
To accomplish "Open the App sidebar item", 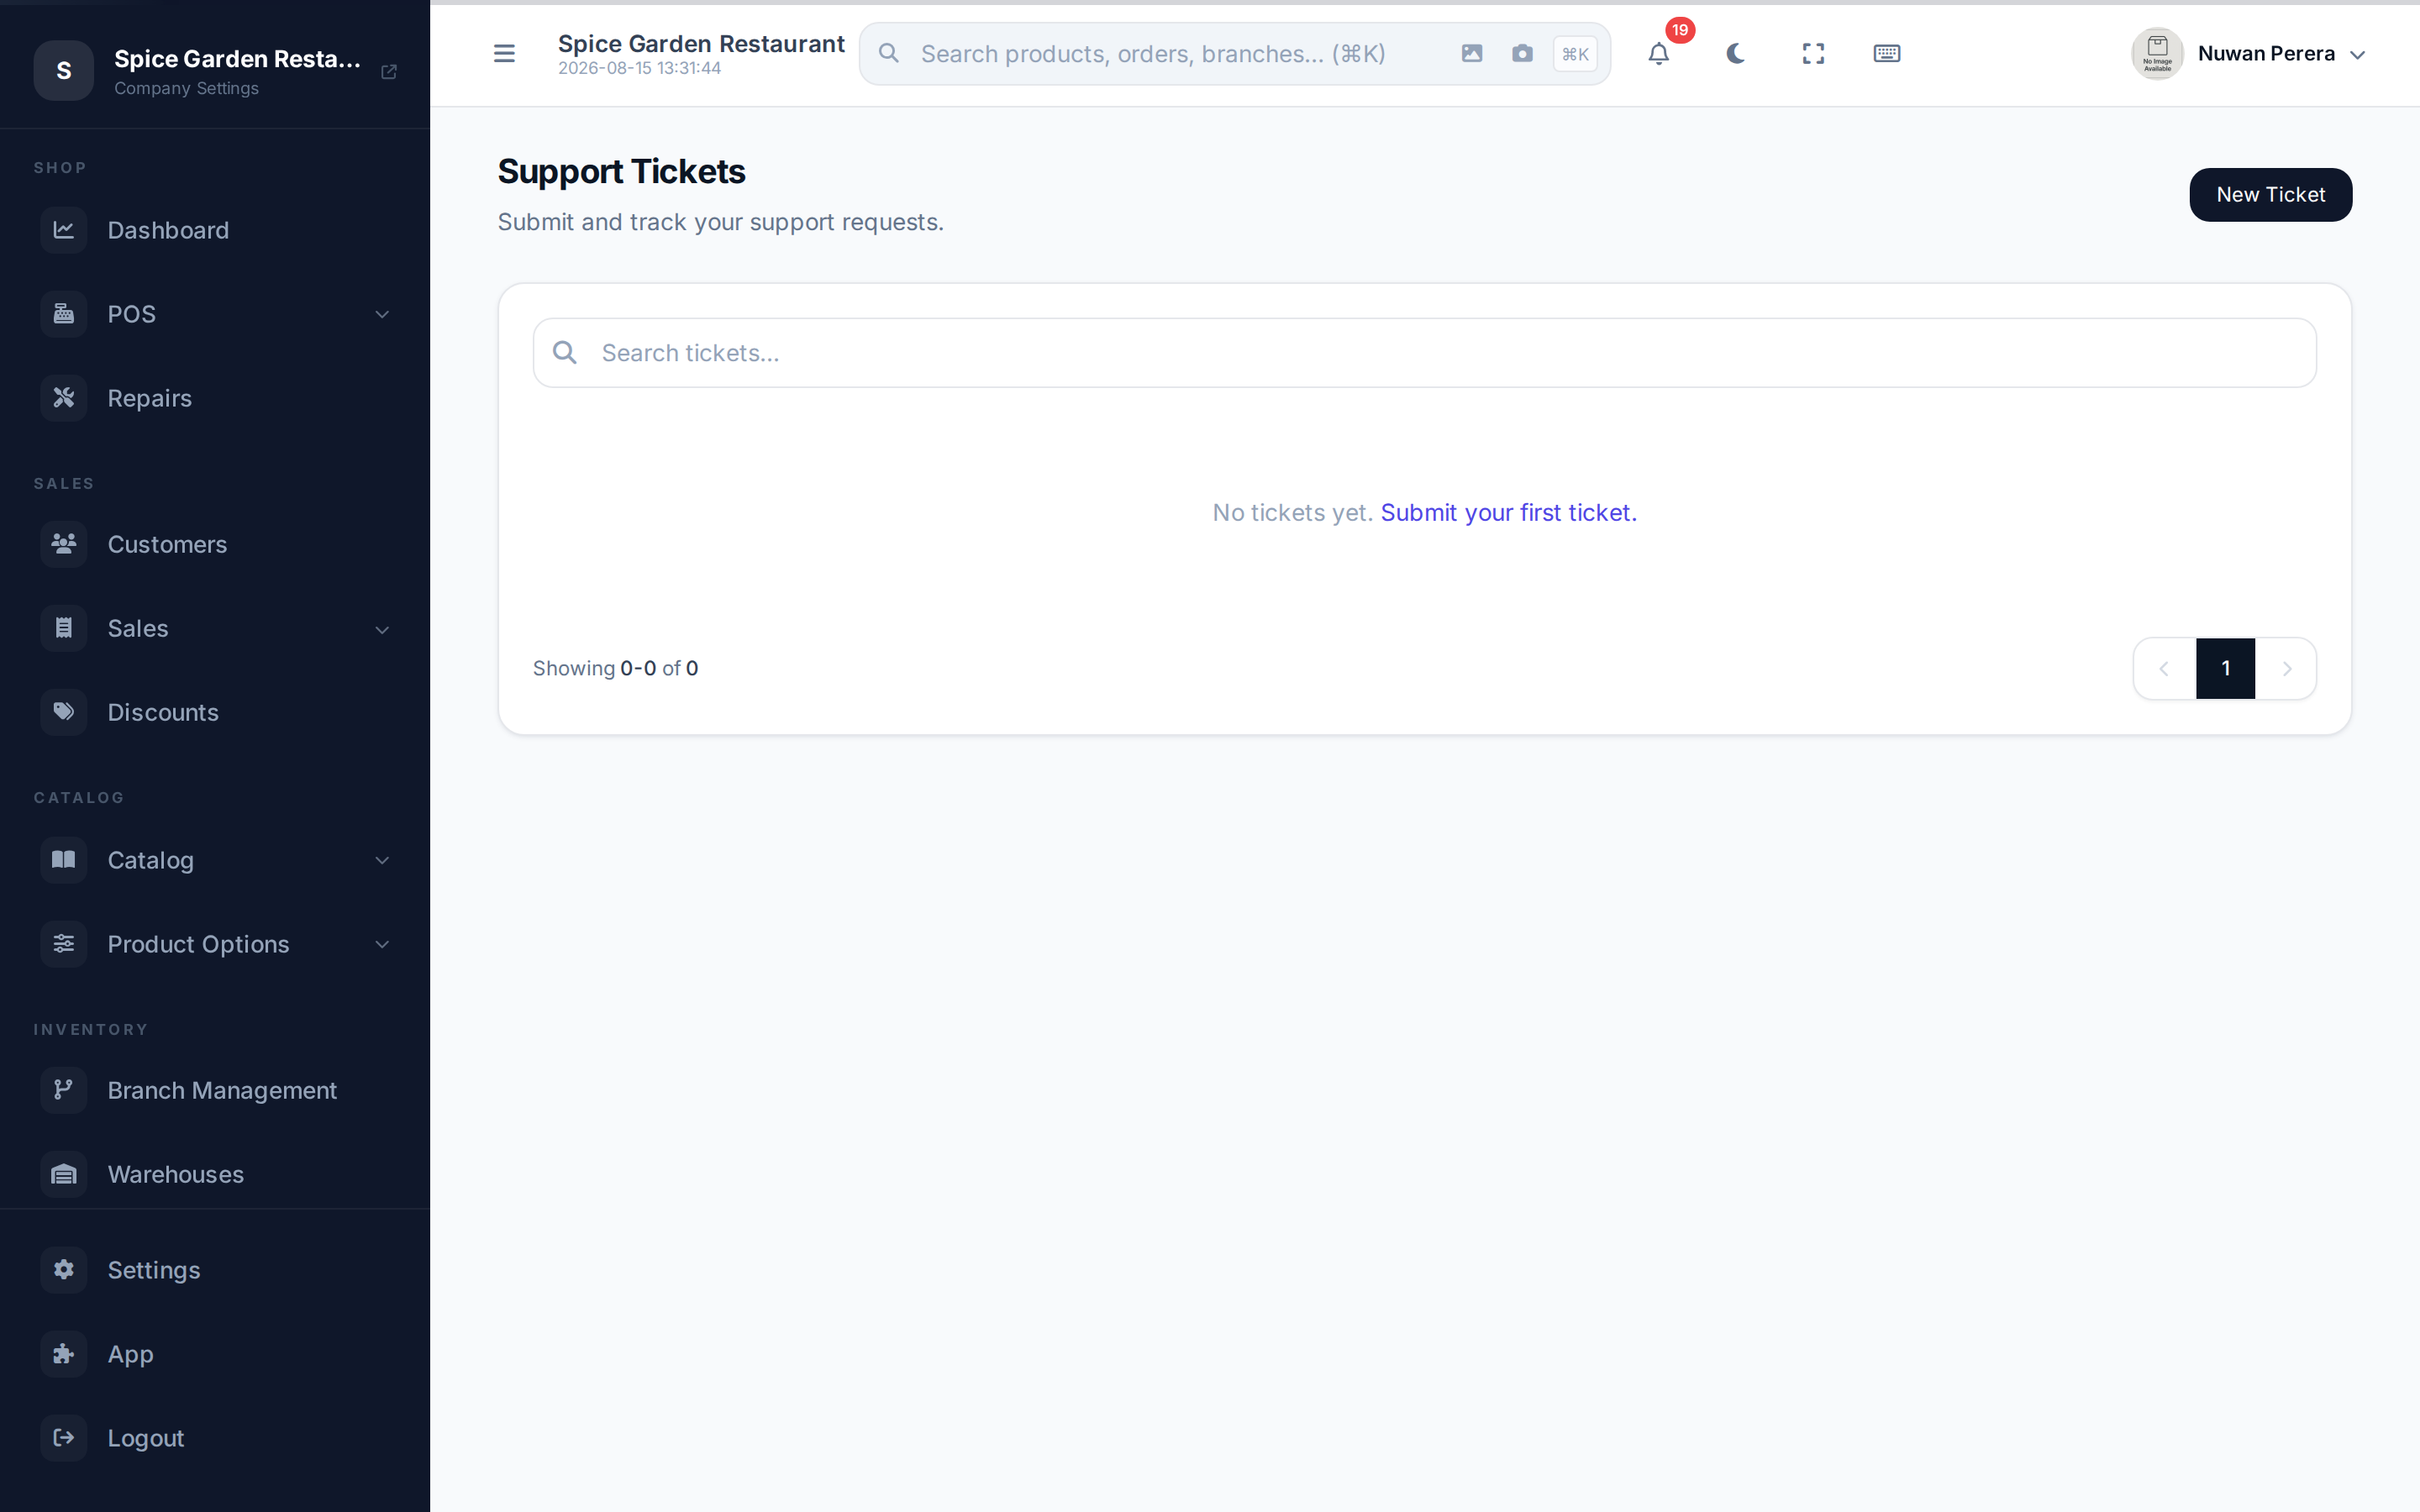I will (215, 1354).
